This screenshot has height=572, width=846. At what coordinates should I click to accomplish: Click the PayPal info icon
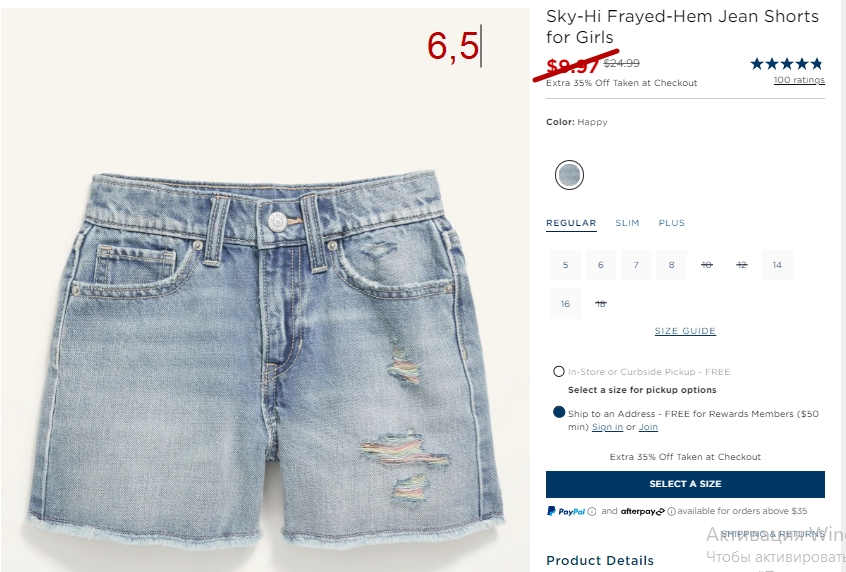pyautogui.click(x=592, y=512)
